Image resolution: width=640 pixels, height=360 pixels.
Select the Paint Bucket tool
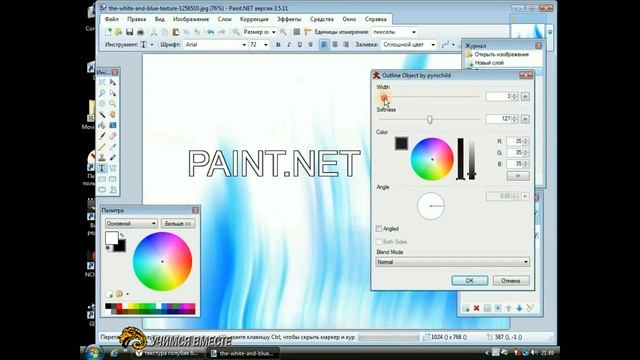[x=102, y=125]
